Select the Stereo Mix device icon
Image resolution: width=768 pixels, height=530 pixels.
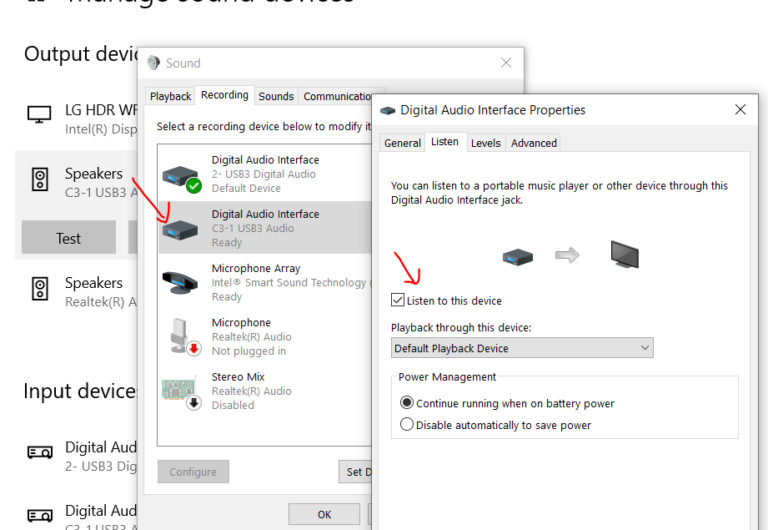pos(183,392)
